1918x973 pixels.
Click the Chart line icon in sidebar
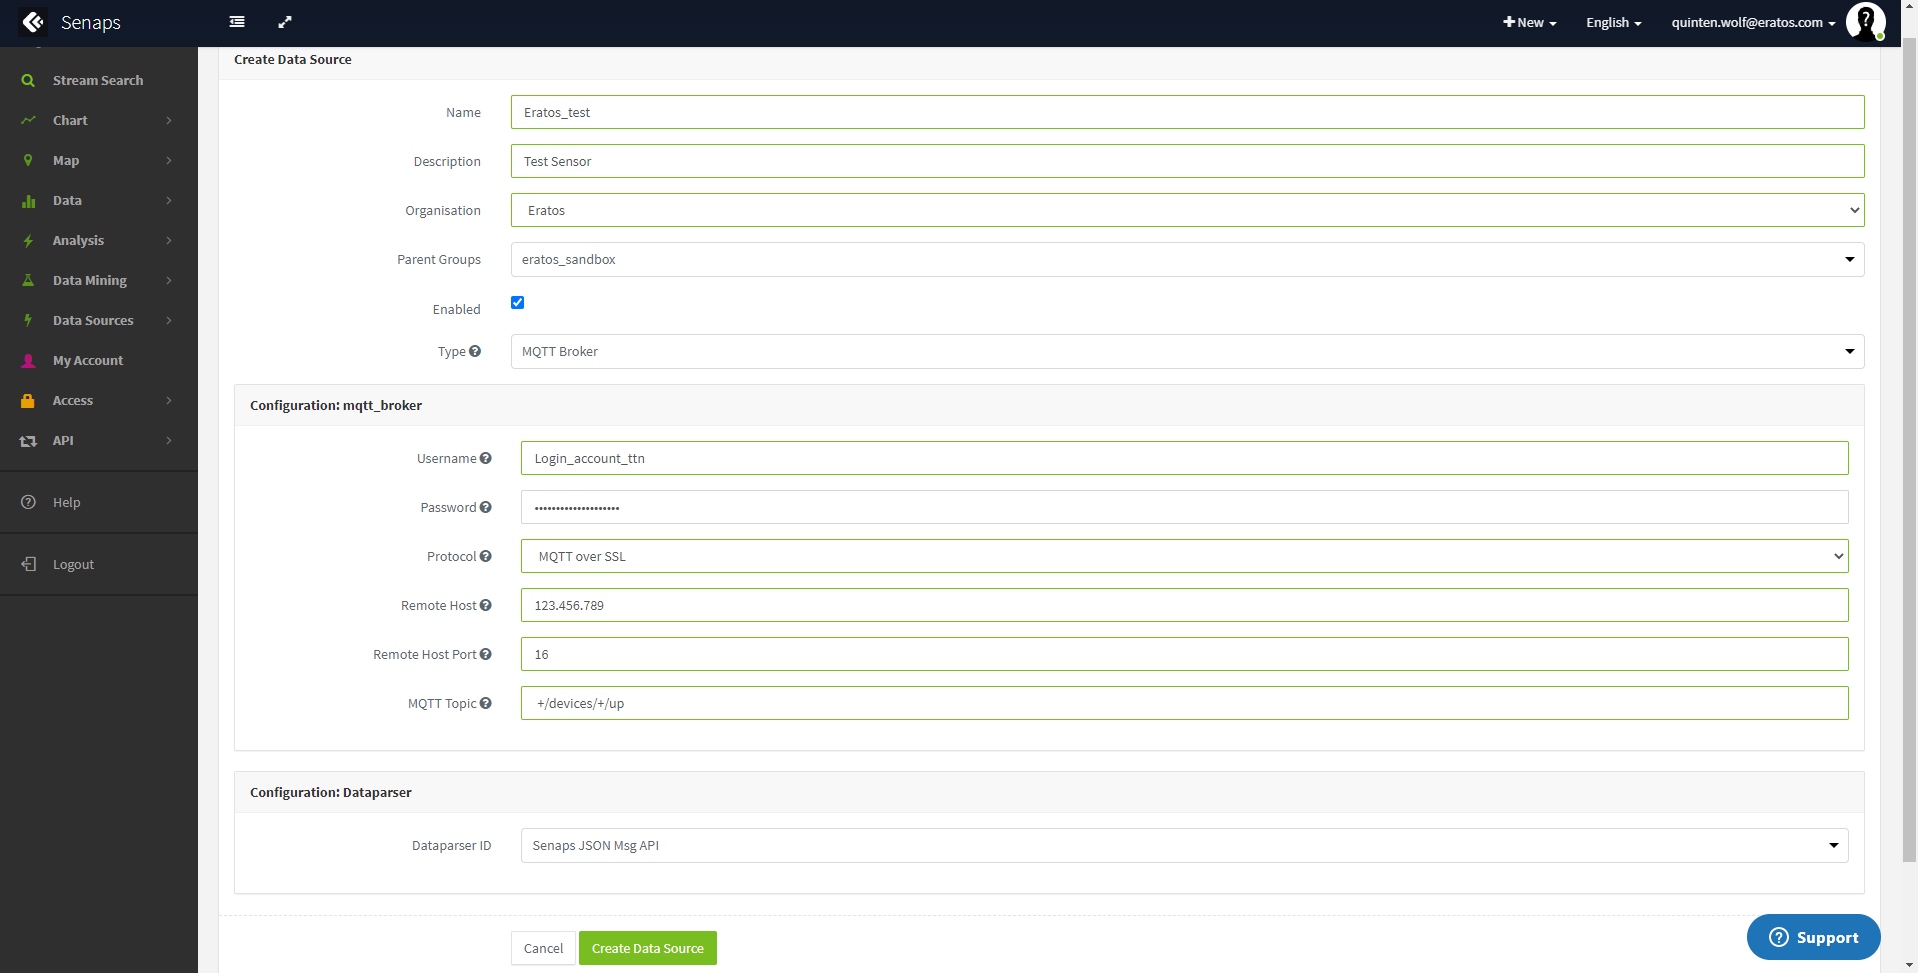[28, 120]
